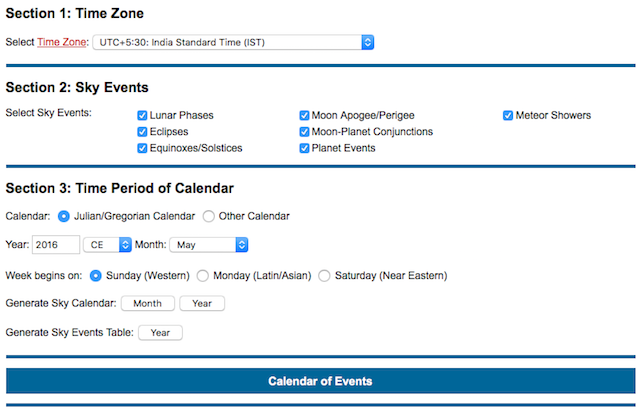Generate Sky Events Table Year button
Image resolution: width=640 pixels, height=411 pixels.
pos(160,333)
